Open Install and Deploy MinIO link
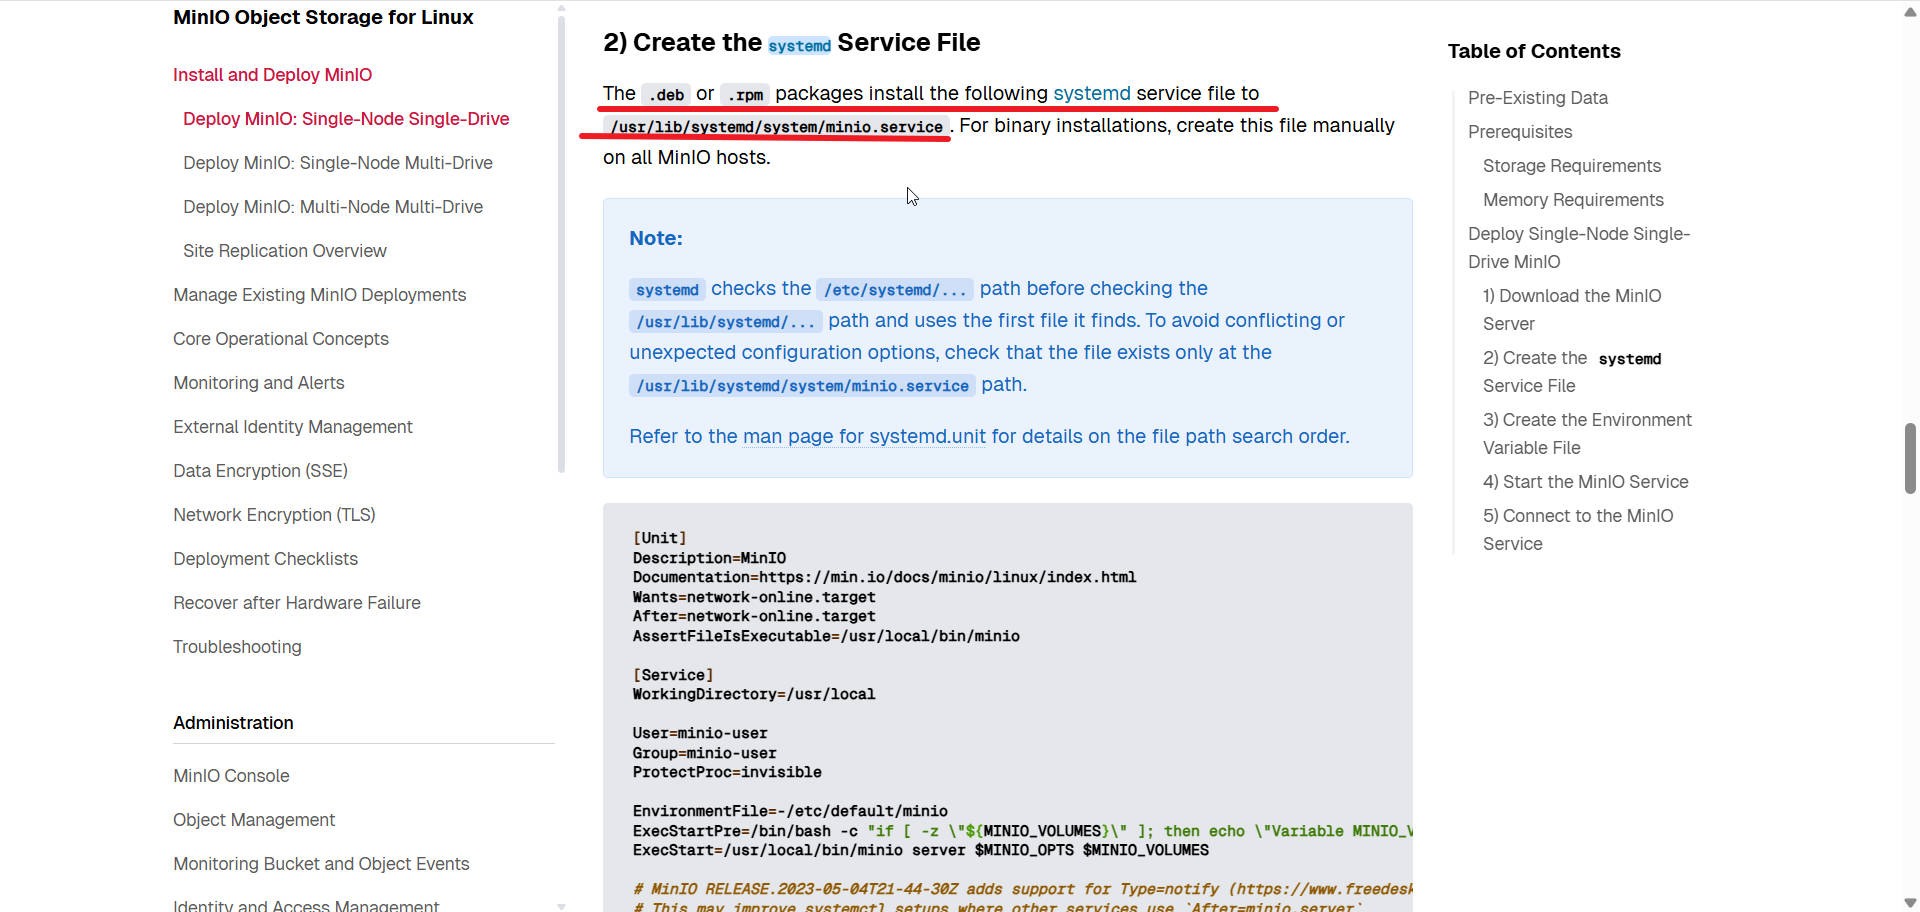 click(x=272, y=75)
